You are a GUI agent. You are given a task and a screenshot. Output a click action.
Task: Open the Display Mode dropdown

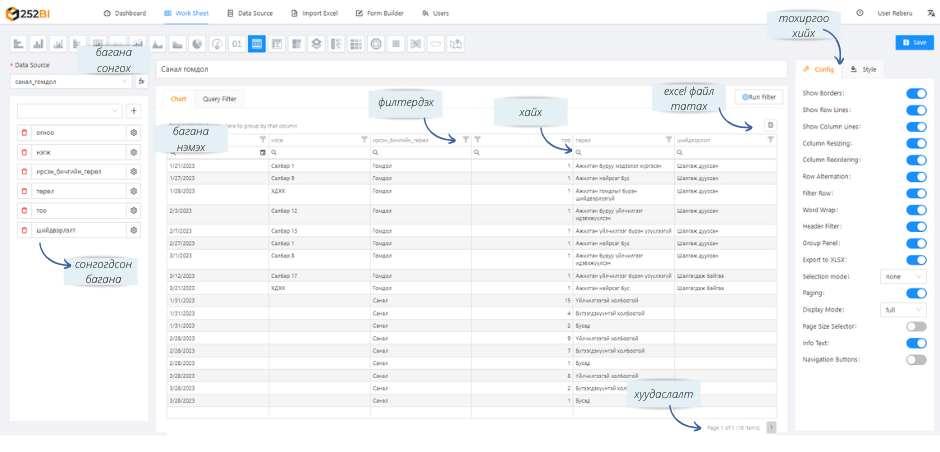point(903,310)
